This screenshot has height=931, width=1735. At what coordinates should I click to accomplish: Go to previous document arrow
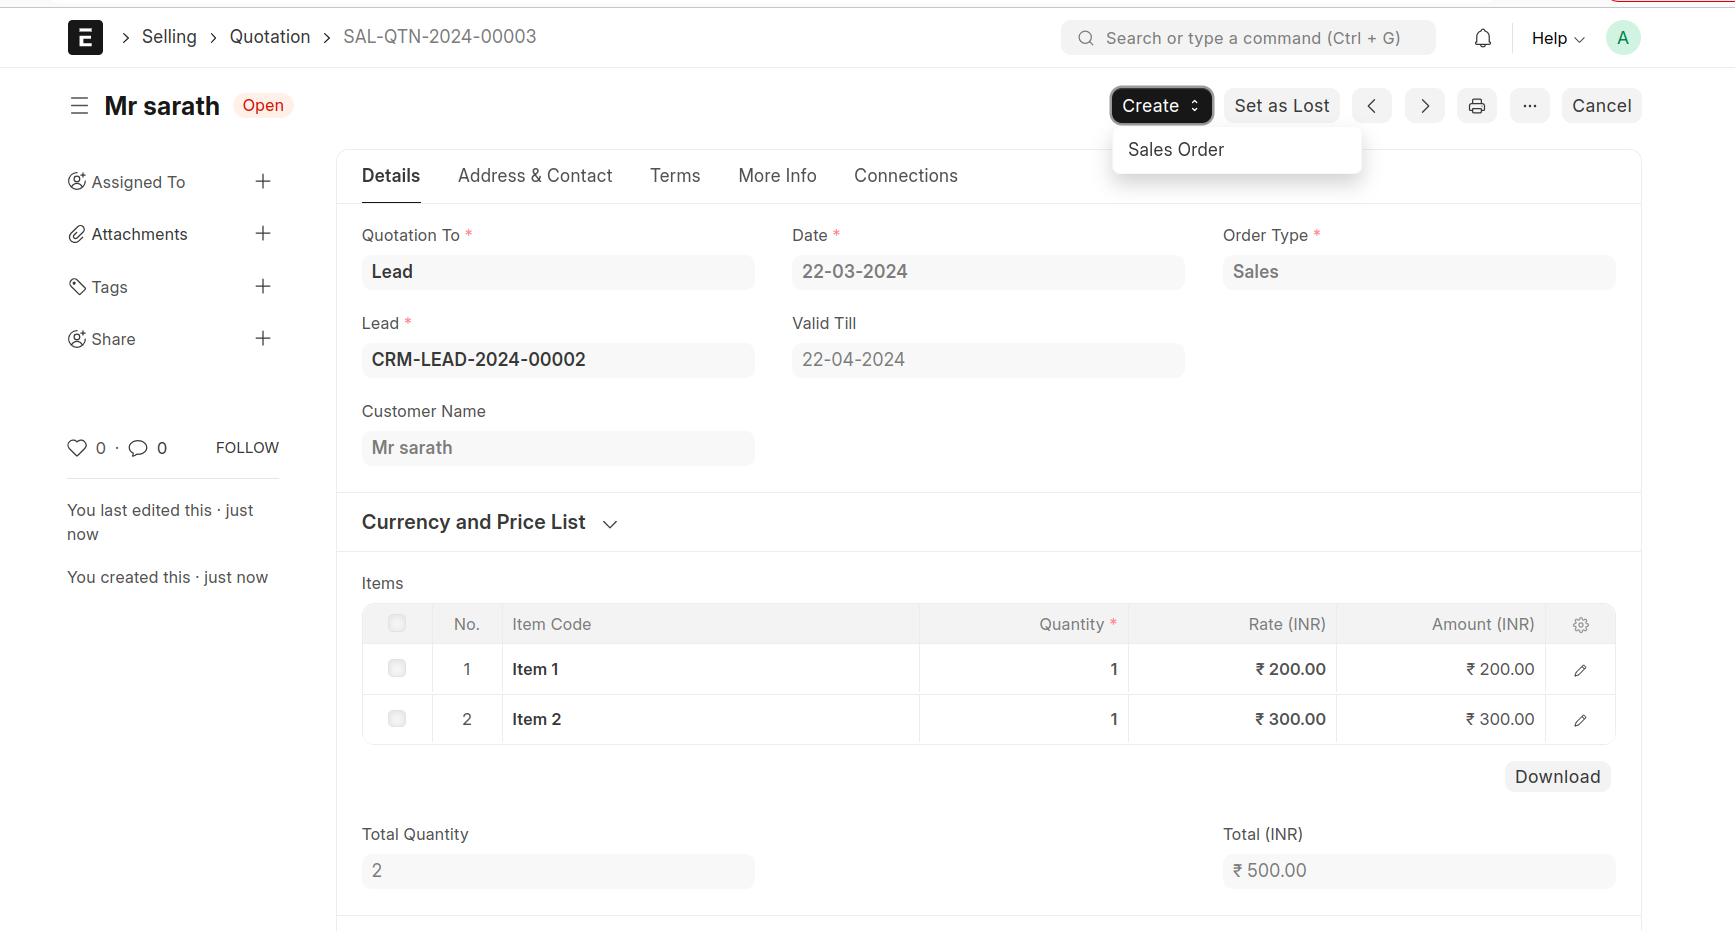tap(1371, 106)
